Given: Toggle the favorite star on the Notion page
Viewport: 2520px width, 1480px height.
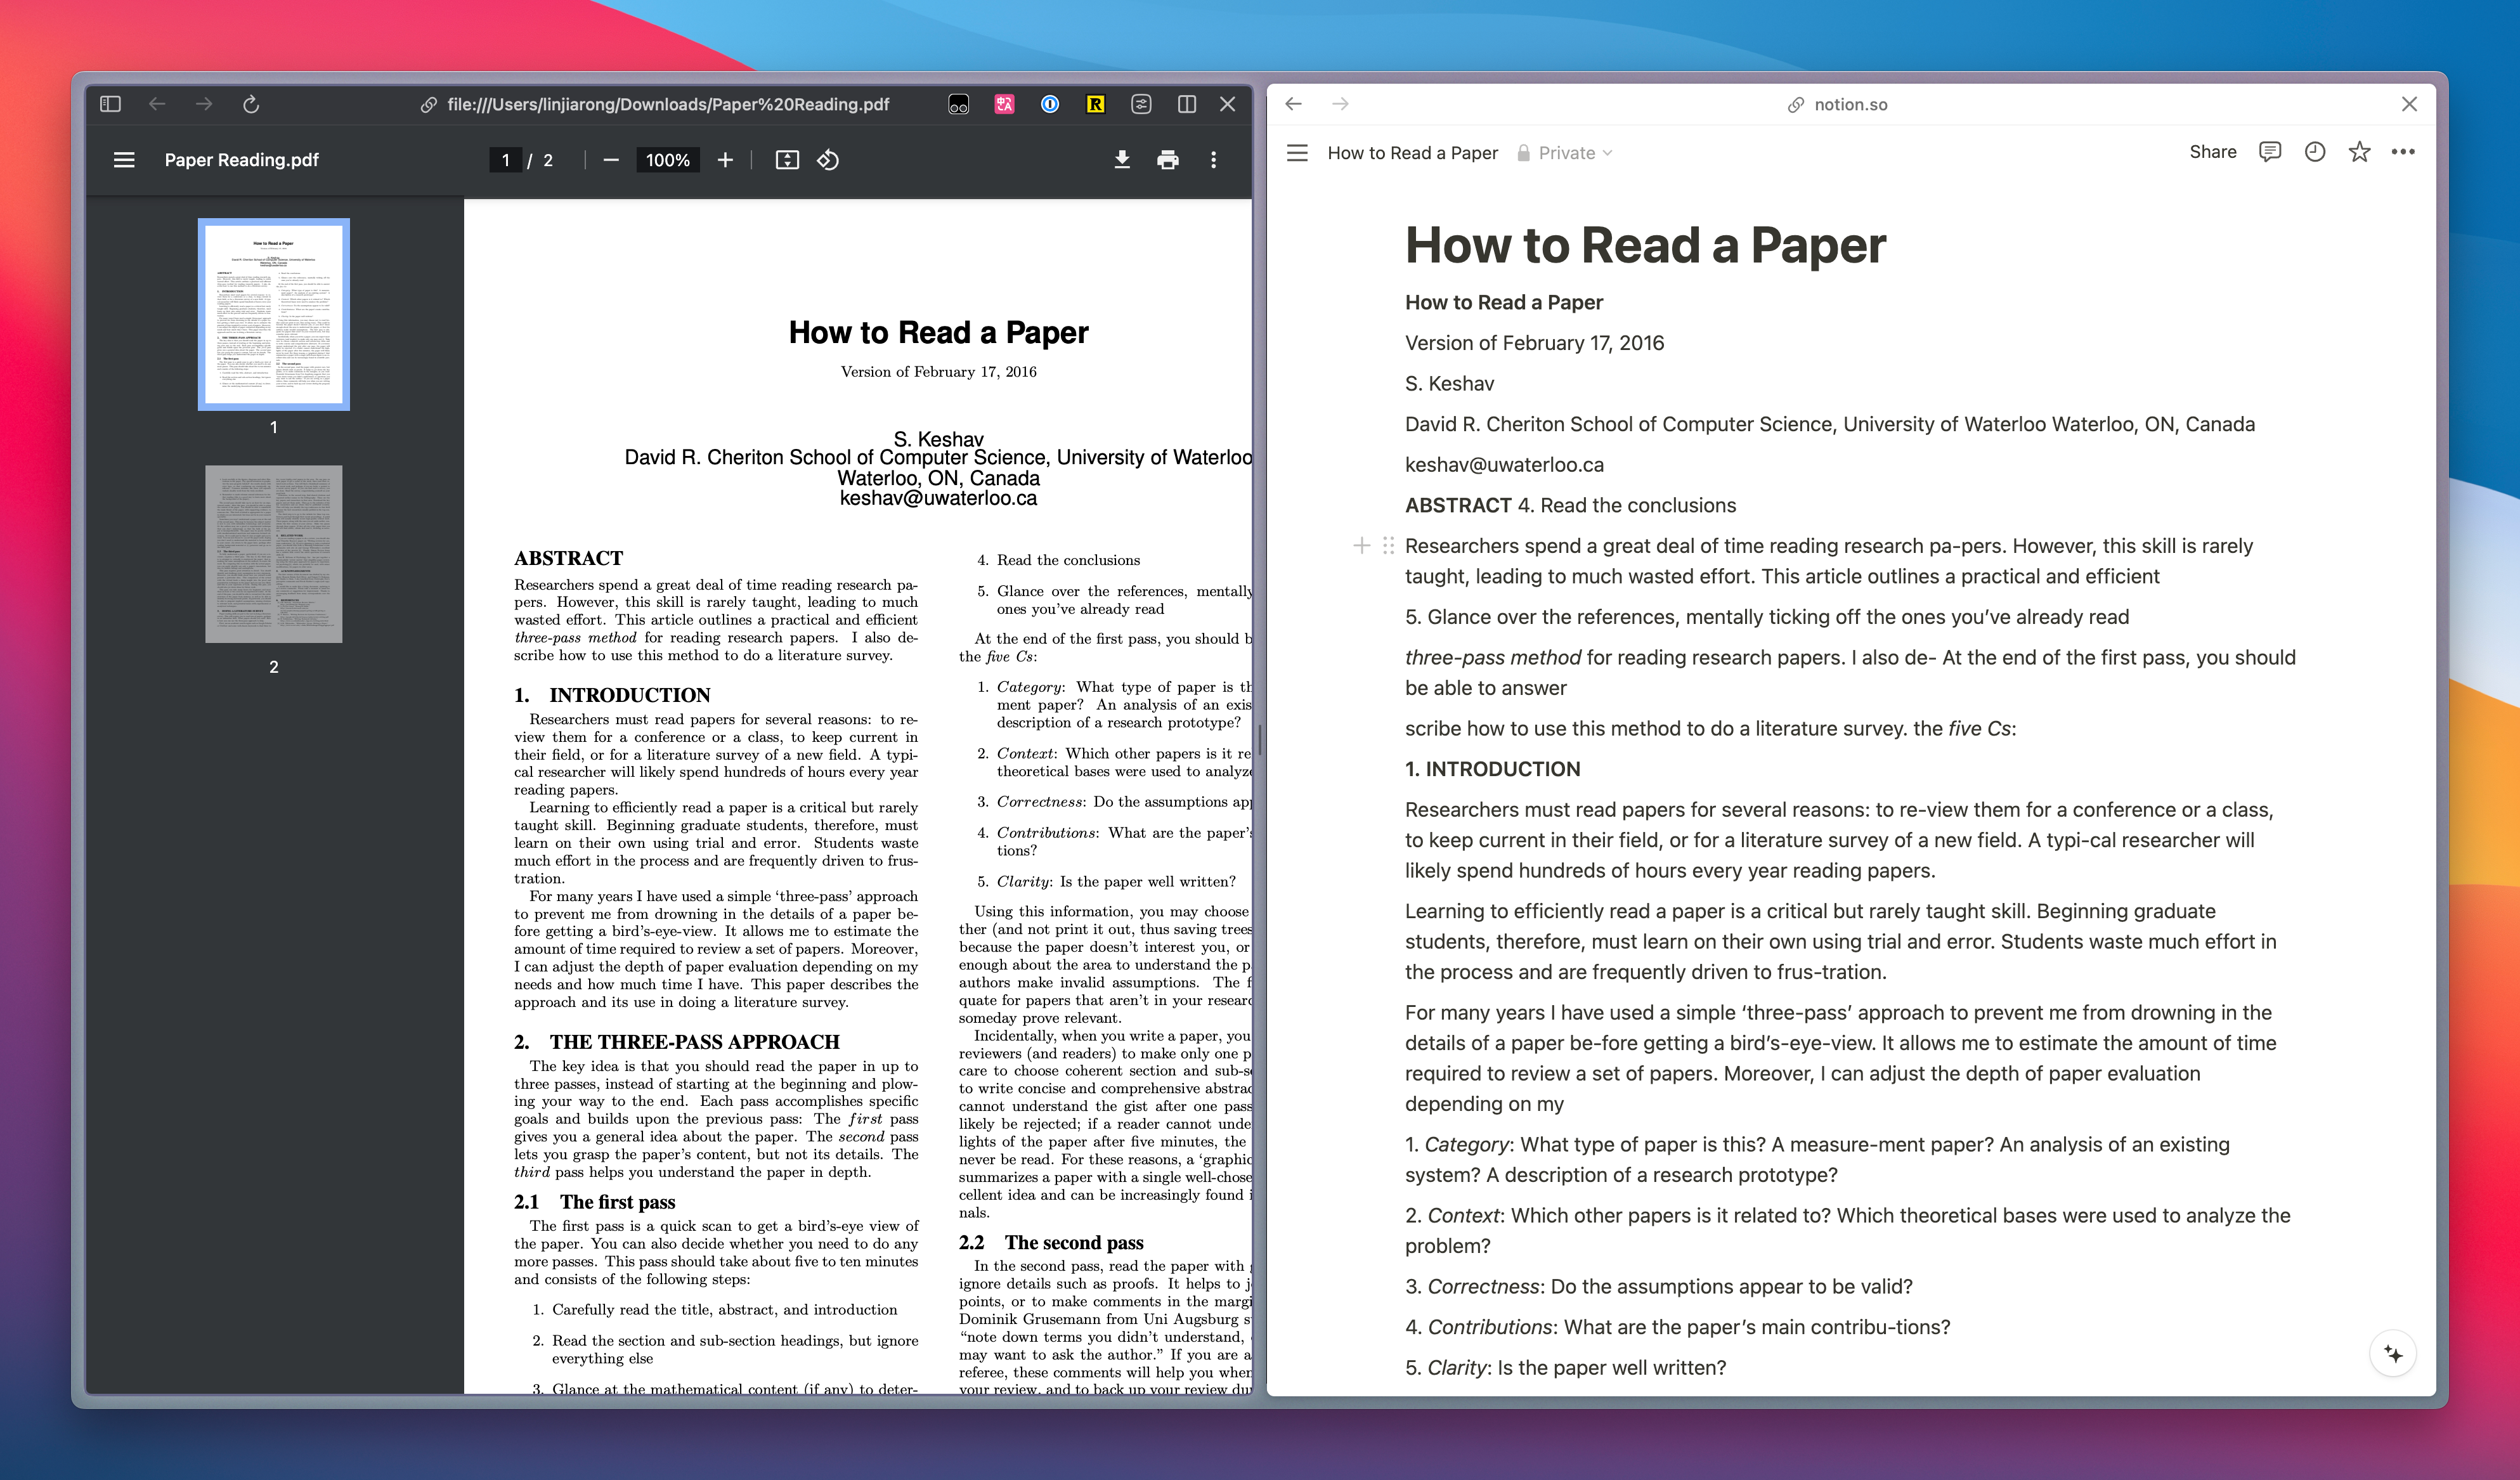Looking at the screenshot, I should coord(2358,151).
